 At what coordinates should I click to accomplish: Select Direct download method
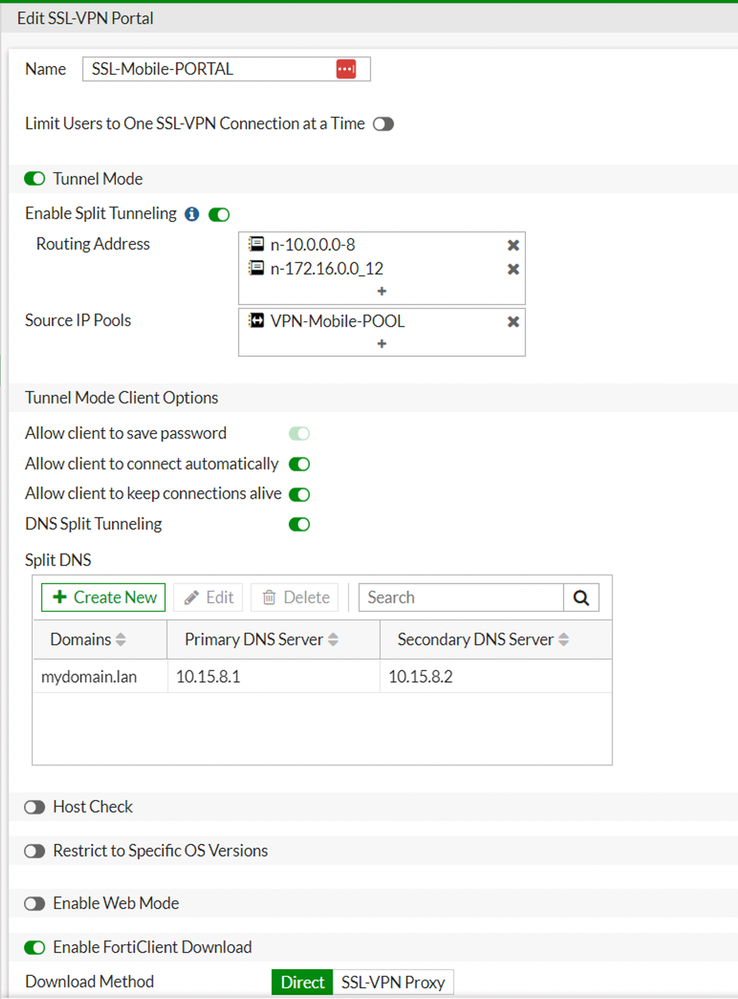coord(302,982)
